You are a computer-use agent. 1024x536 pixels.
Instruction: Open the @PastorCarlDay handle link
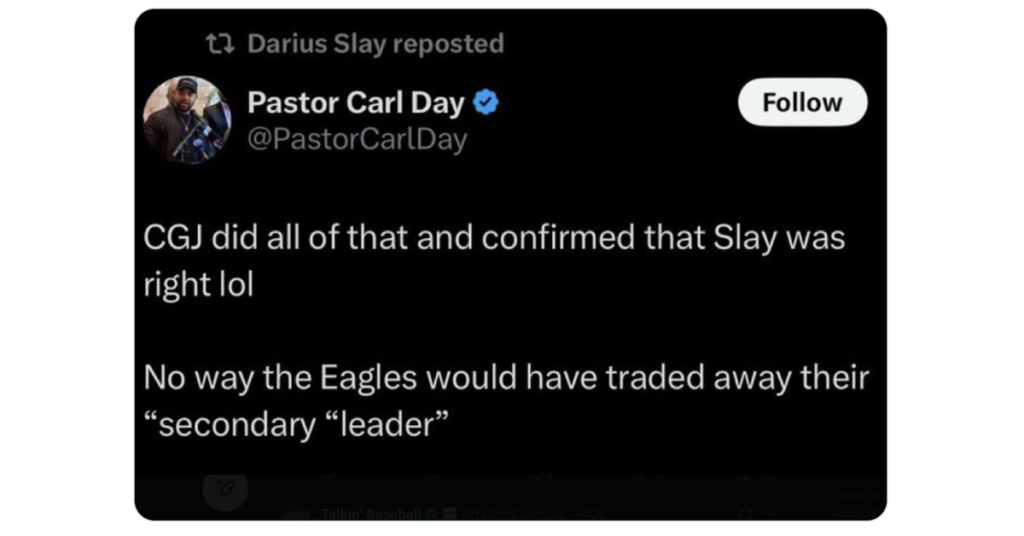coord(357,140)
